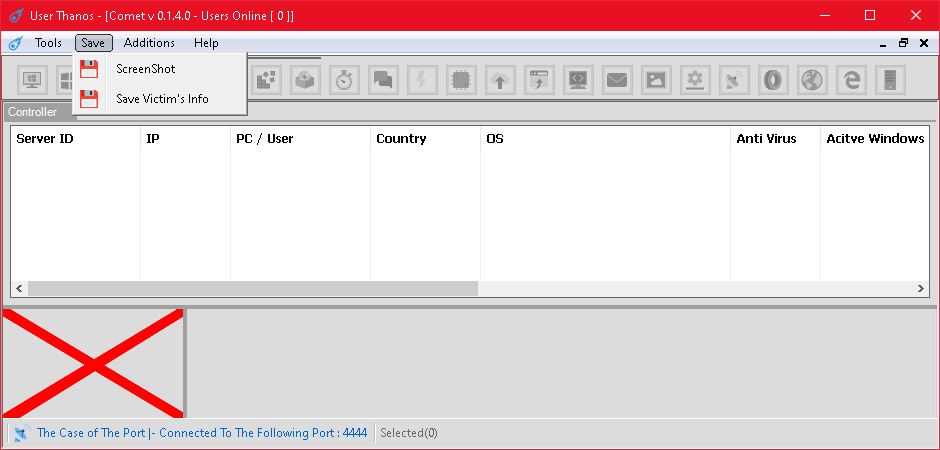The width and height of the screenshot is (940, 450).
Task: Choose ScreenShot from the Save menu
Action: click(x=145, y=69)
